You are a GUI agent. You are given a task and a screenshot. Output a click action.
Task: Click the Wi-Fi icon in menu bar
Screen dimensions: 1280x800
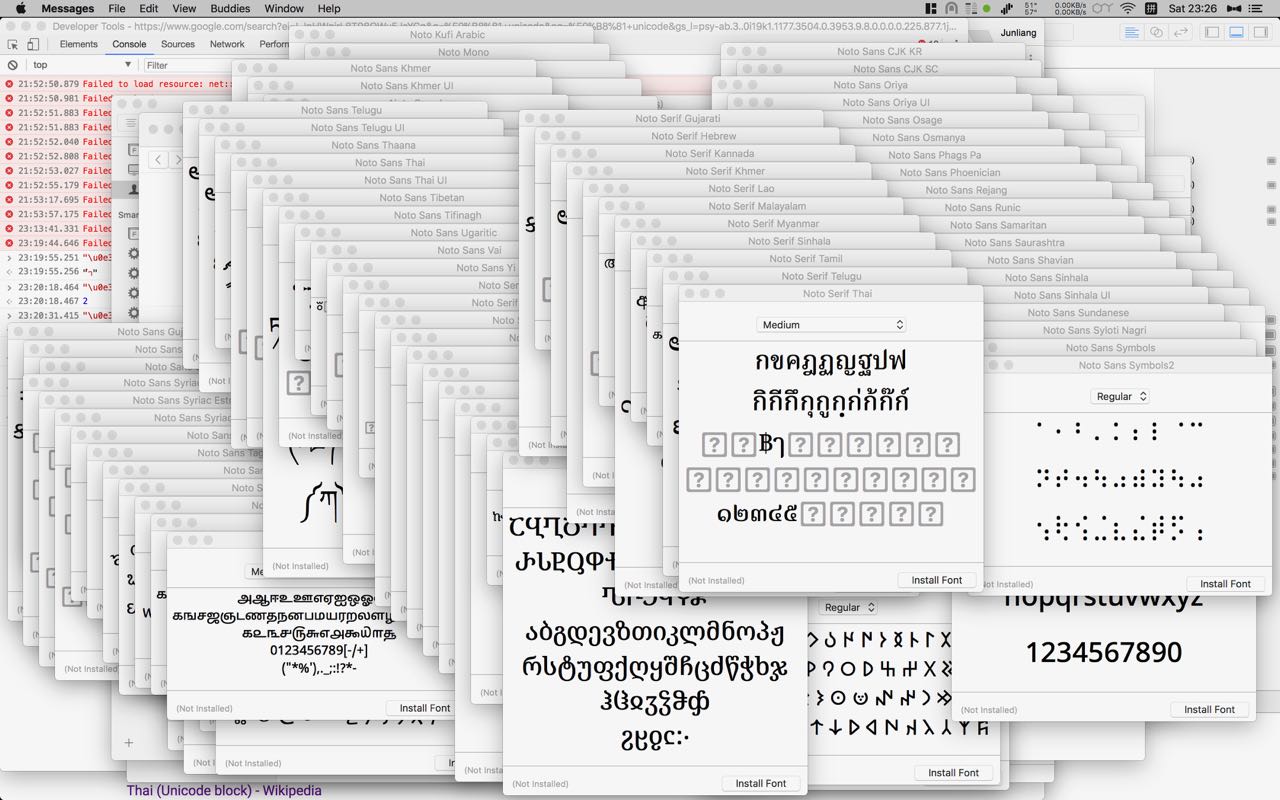coord(1127,9)
